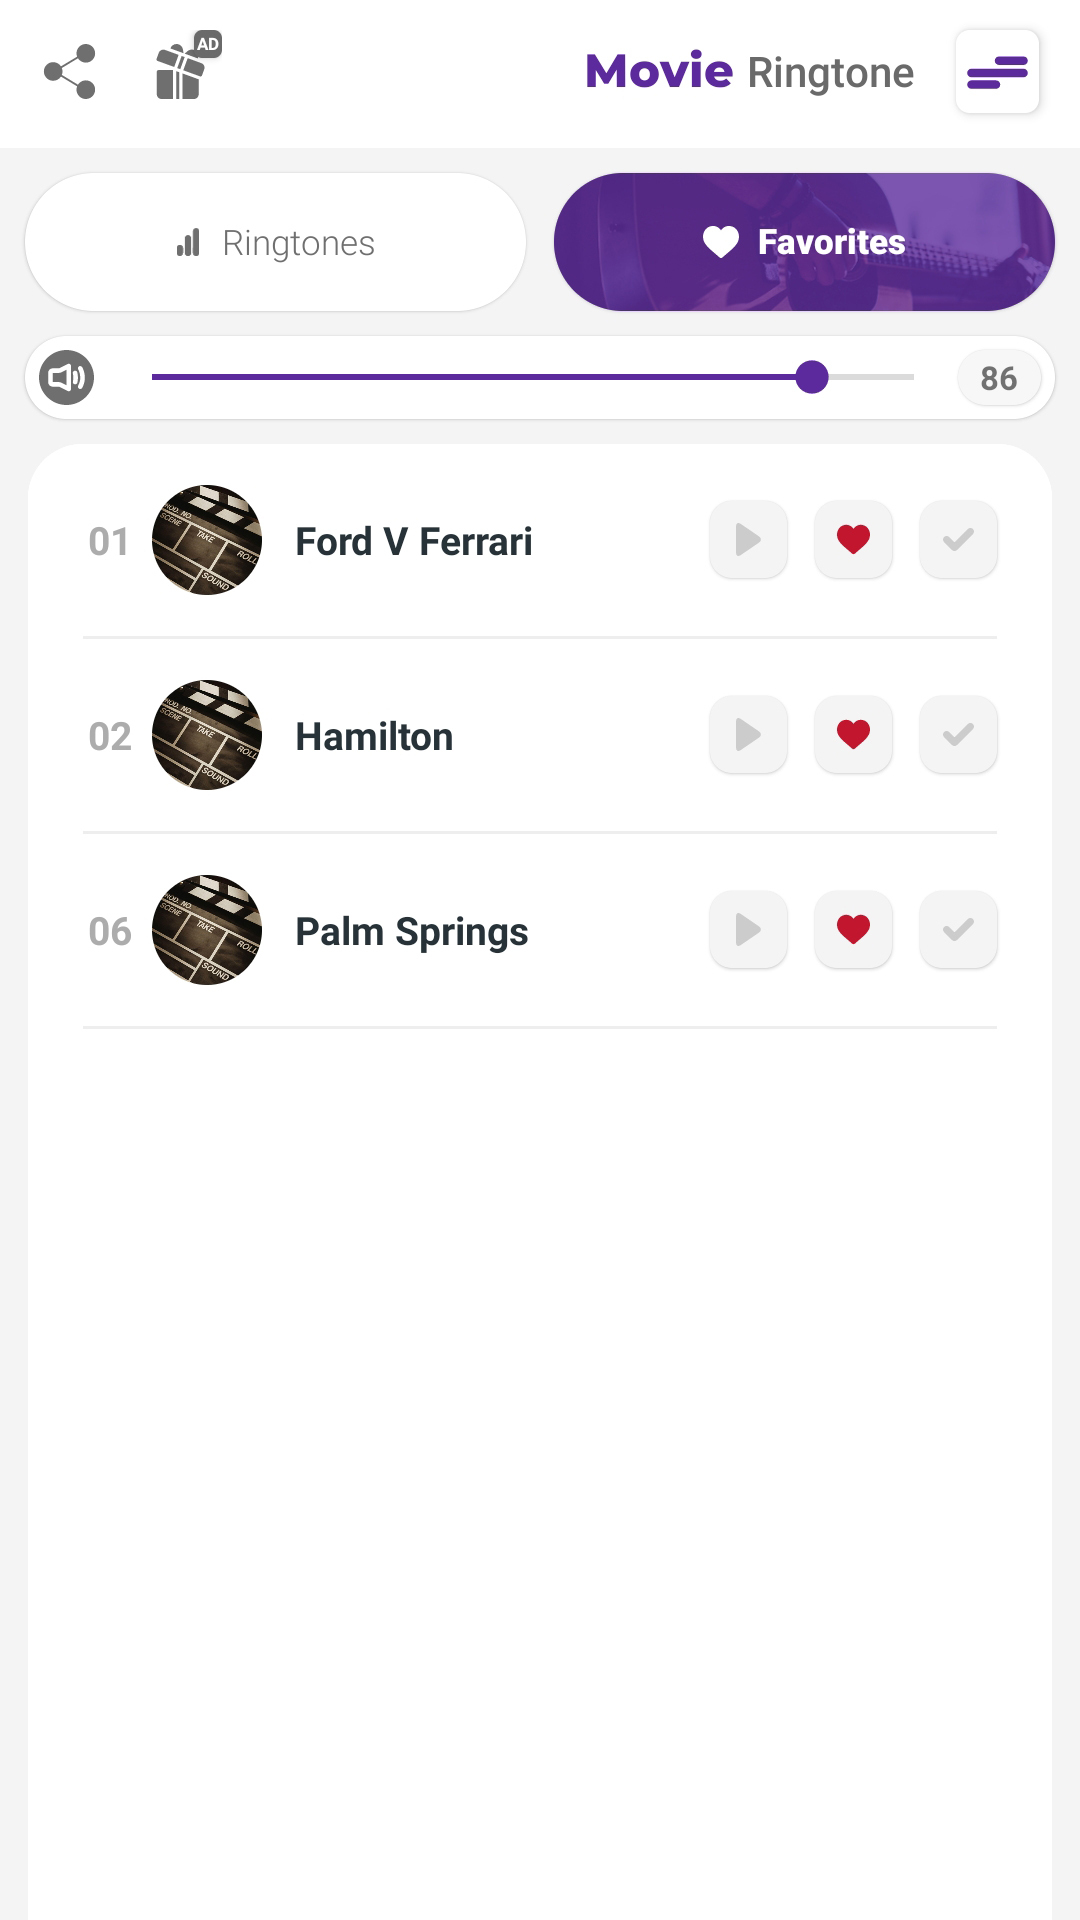
Task: Tap the Hamilton title text
Action: pos(374,737)
